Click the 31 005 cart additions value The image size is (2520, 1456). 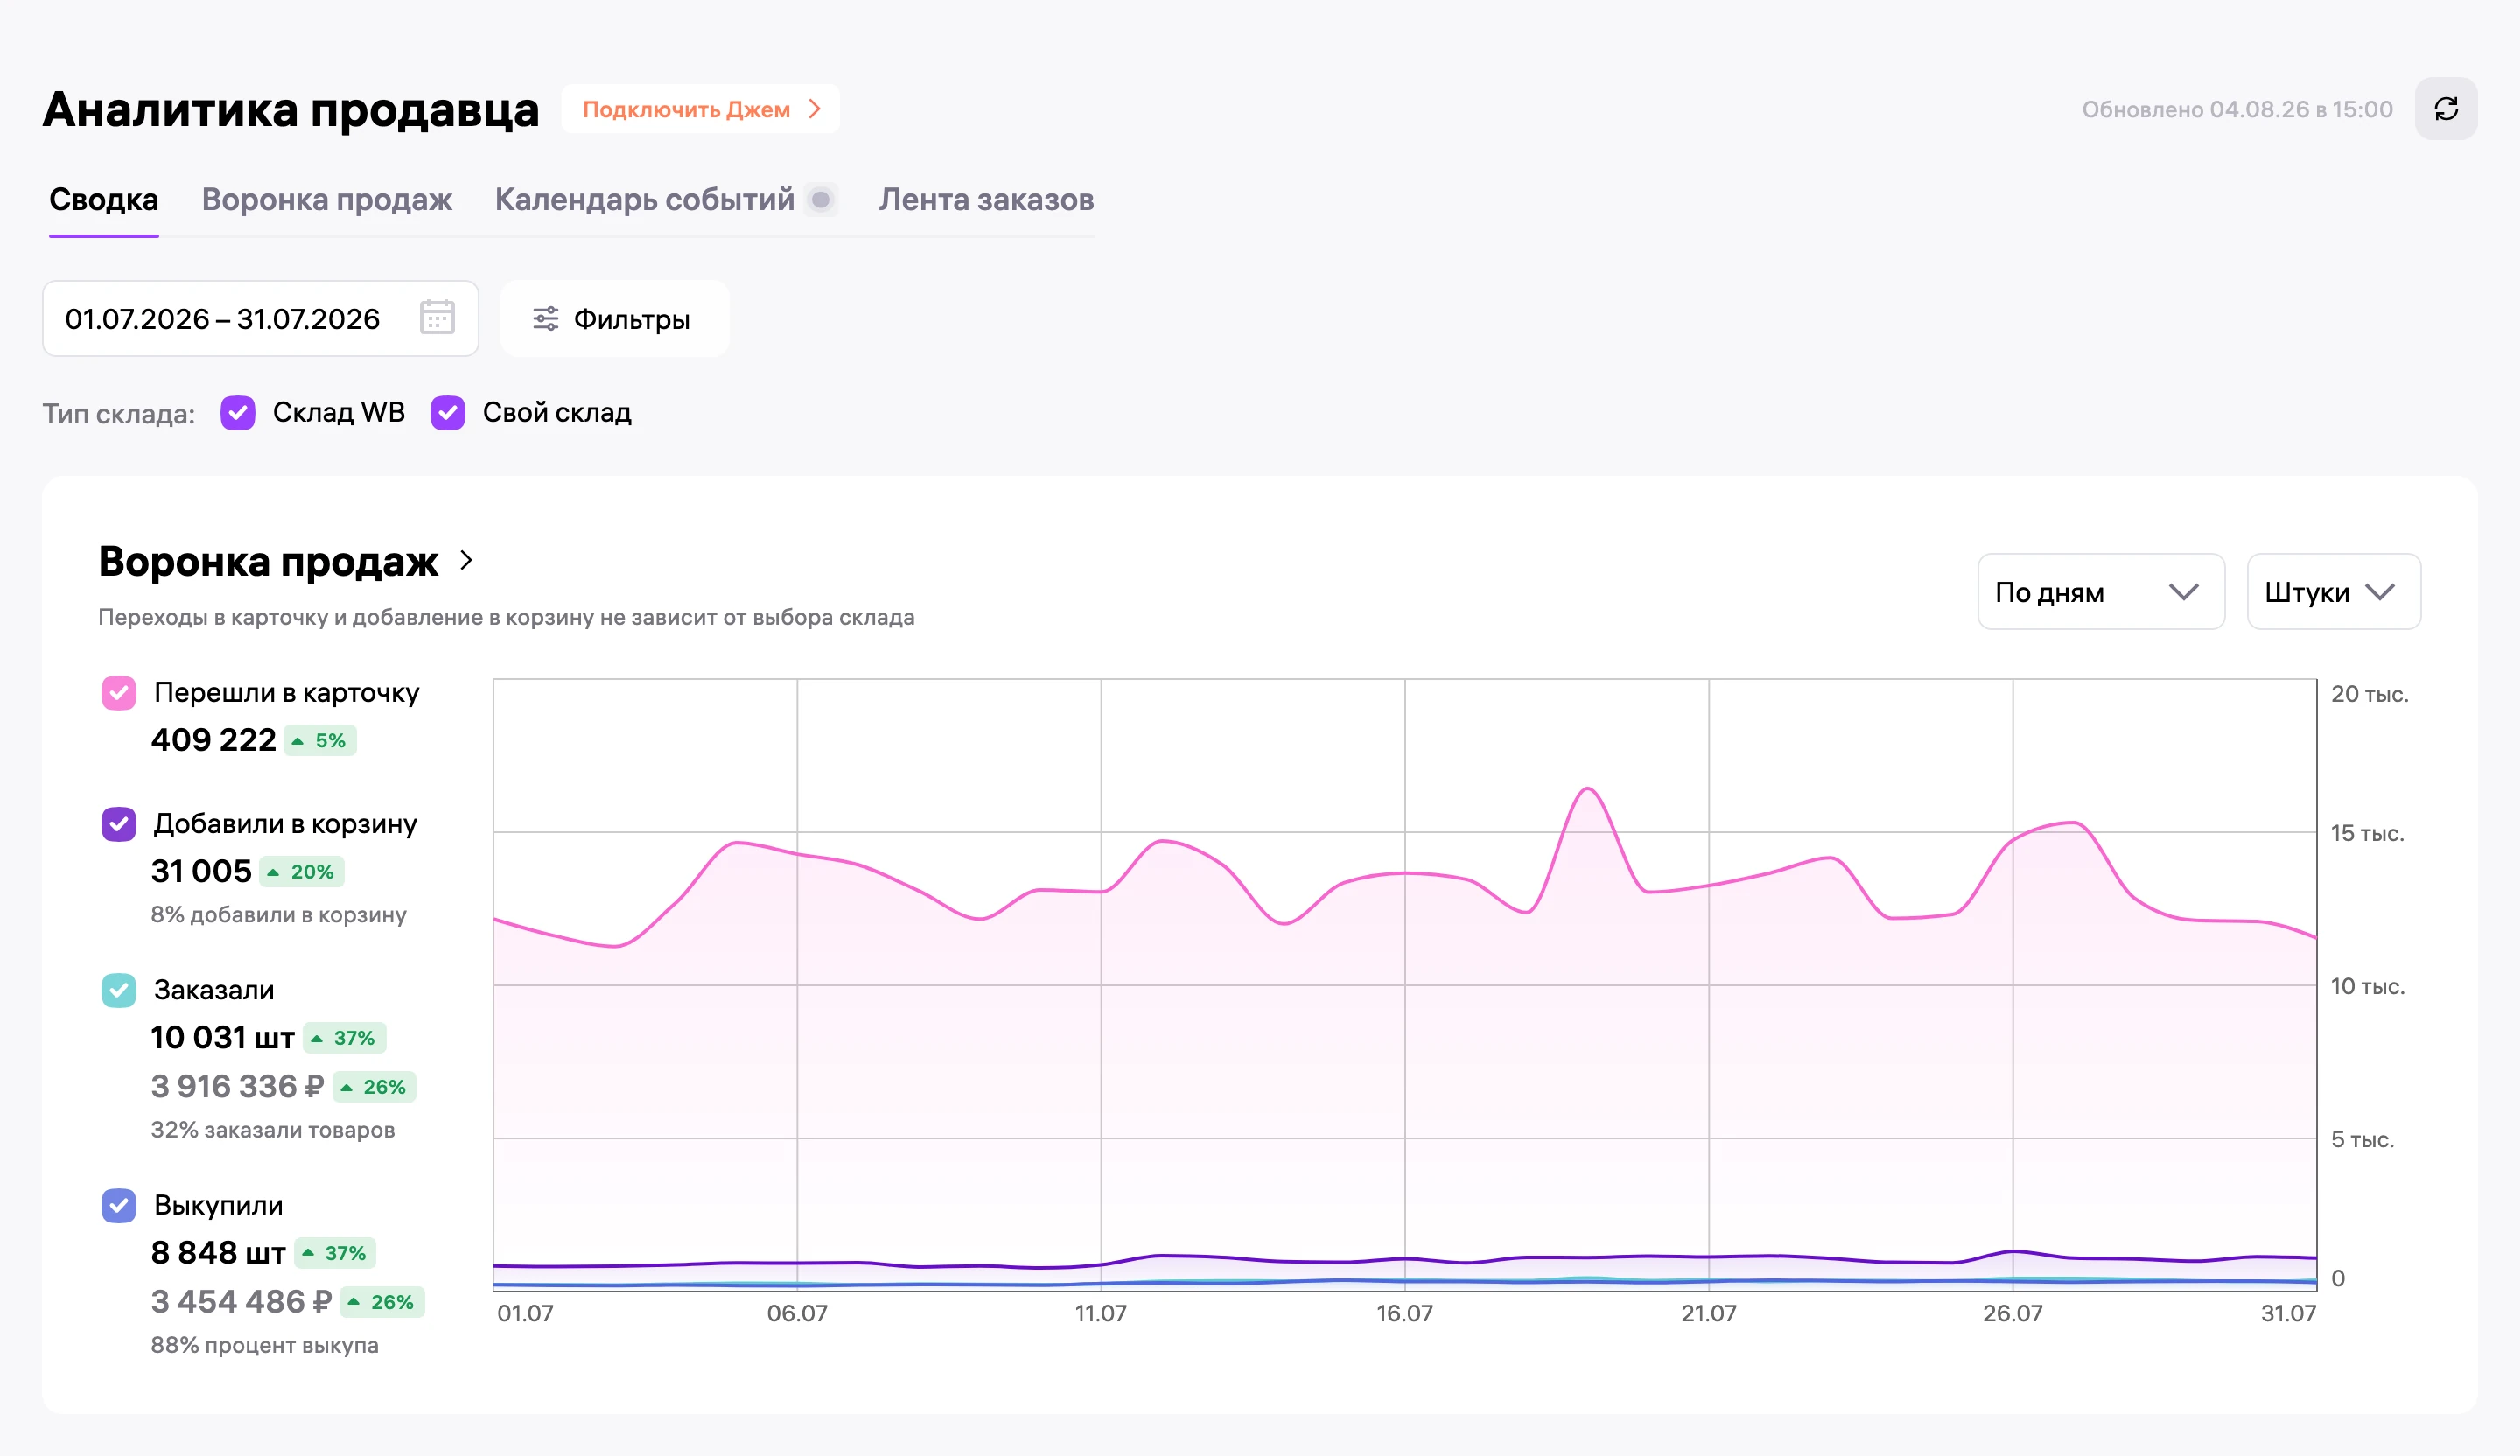coord(201,871)
